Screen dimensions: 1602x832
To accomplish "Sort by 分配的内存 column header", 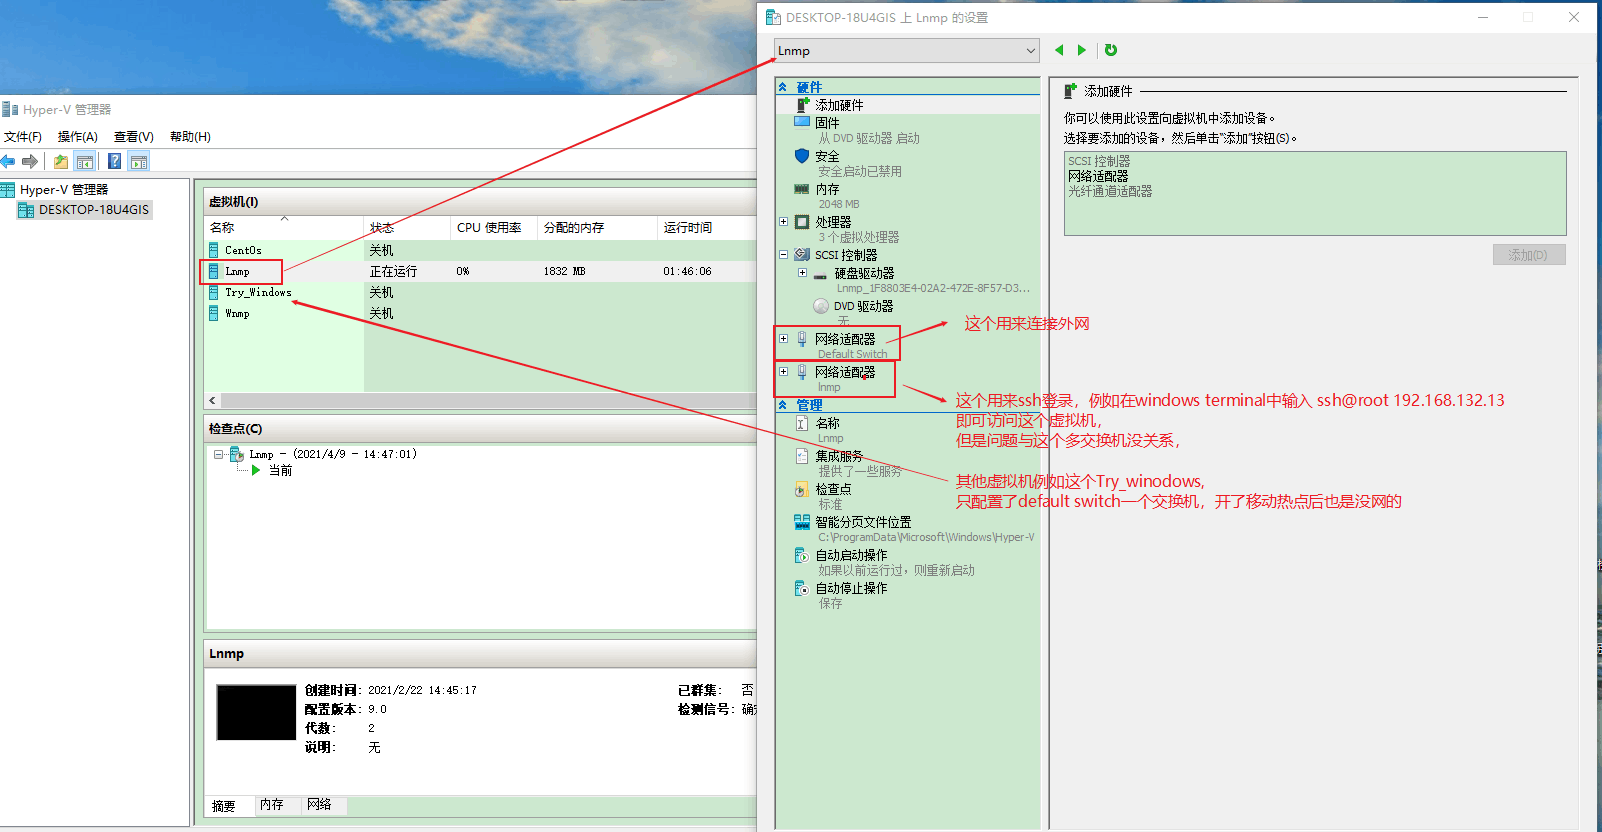I will 597,228.
